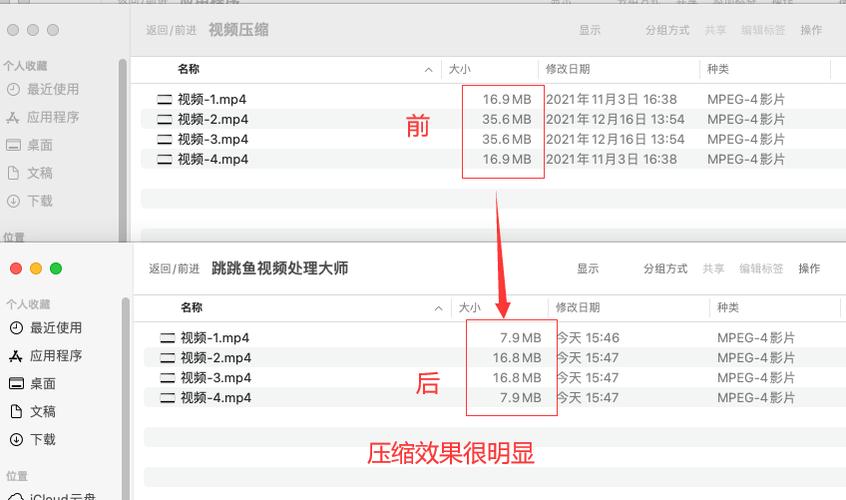Open 分组方式 dropdown in 跳跳鱼视频处理大师 toolbar
846x500 pixels.
tap(665, 269)
